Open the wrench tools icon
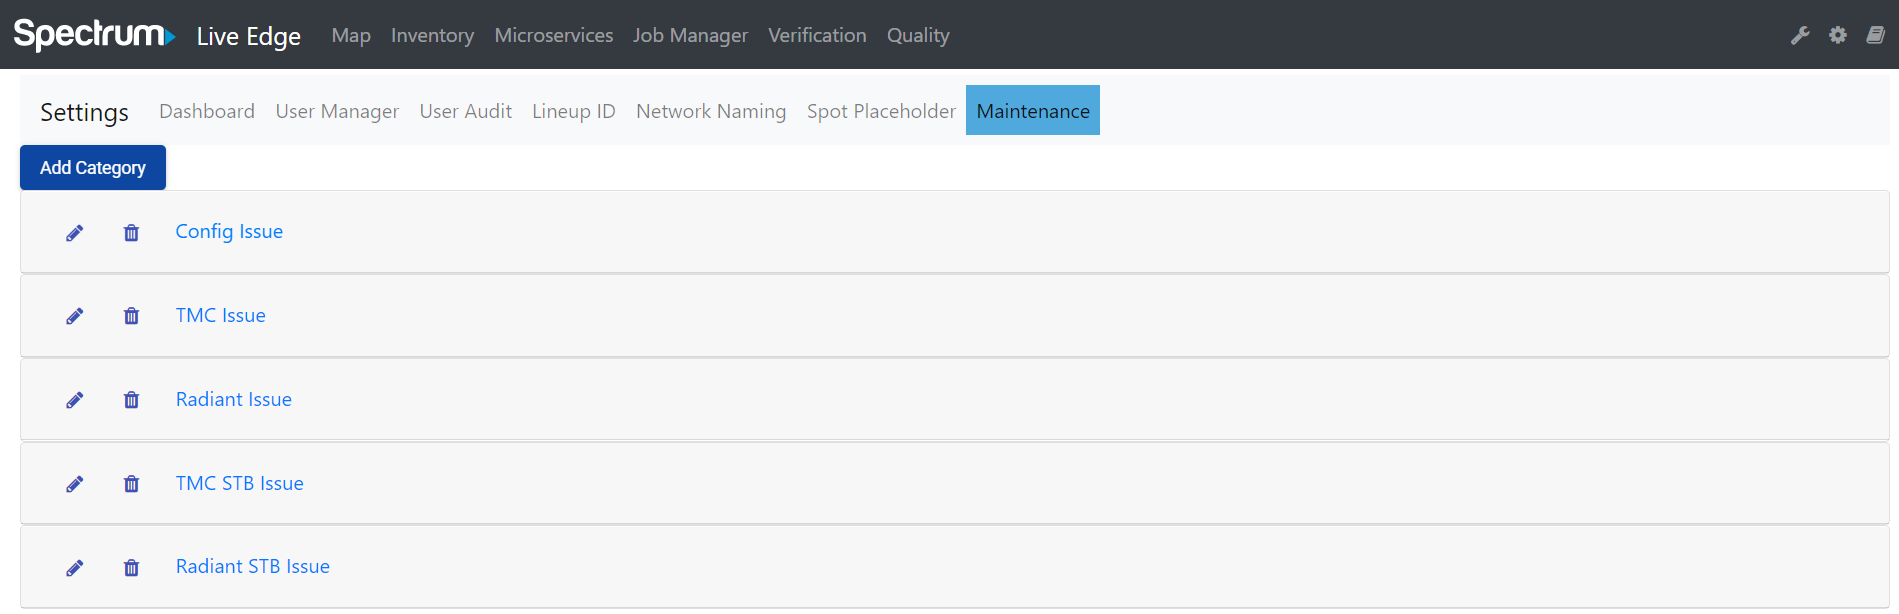 pos(1800,35)
